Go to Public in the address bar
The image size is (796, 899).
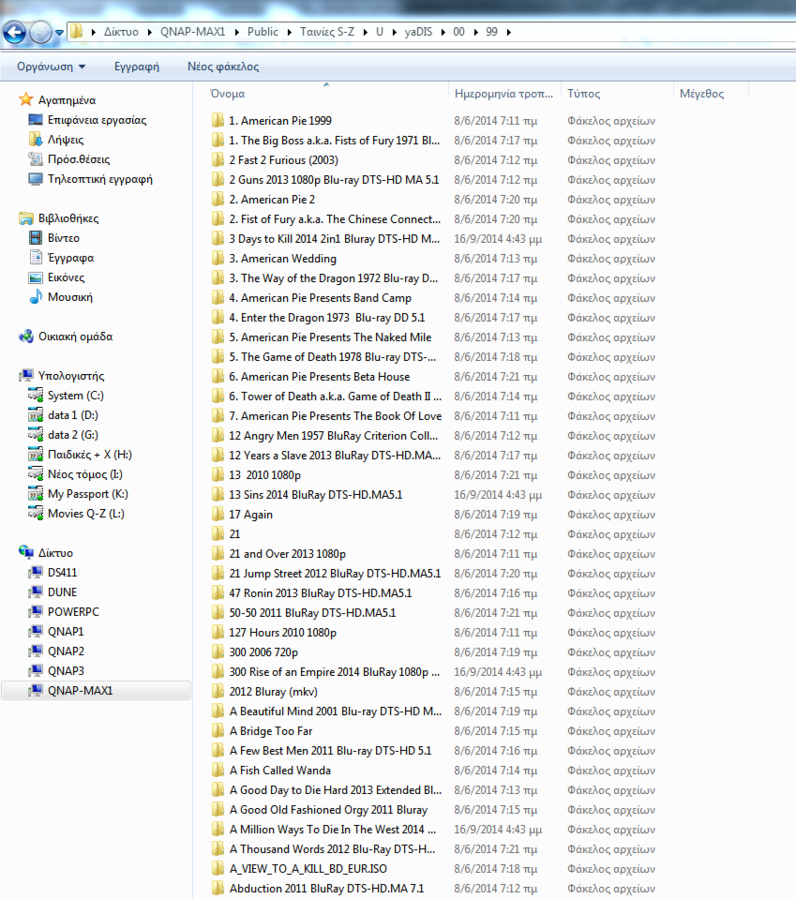click(x=263, y=32)
